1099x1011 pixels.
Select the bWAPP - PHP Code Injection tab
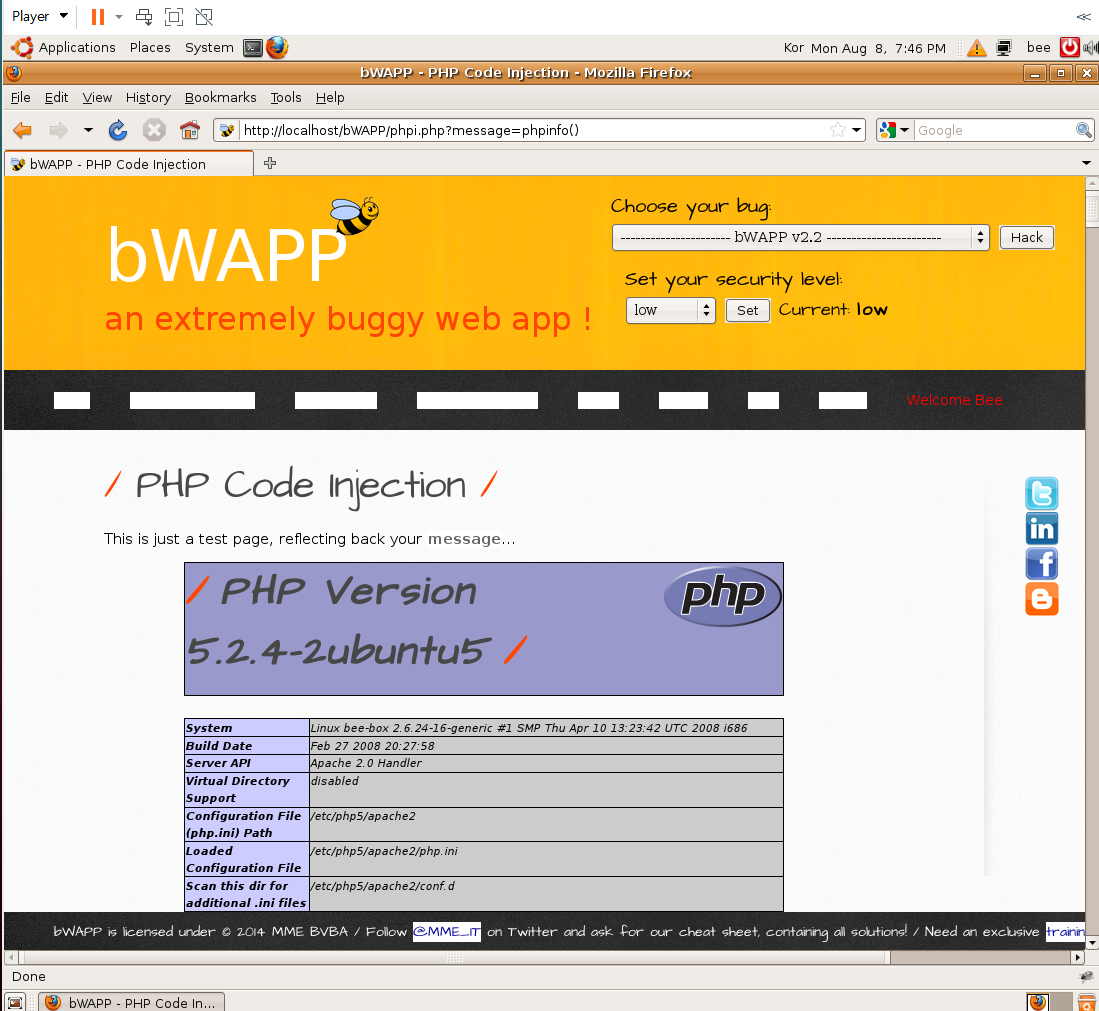click(x=129, y=164)
